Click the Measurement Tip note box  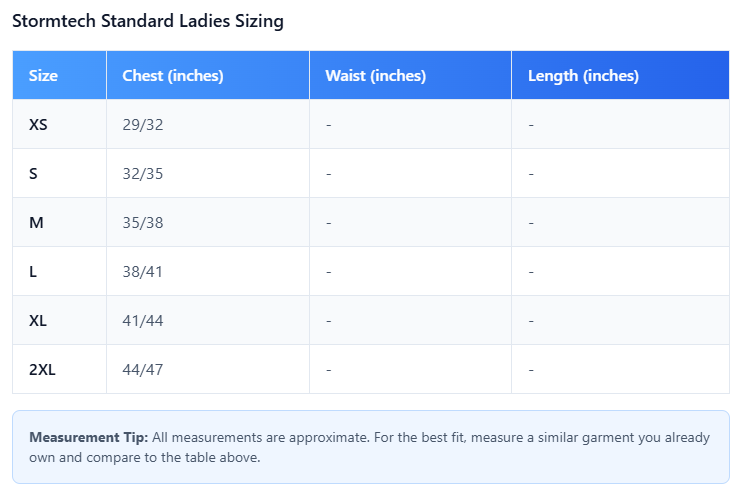click(x=371, y=447)
